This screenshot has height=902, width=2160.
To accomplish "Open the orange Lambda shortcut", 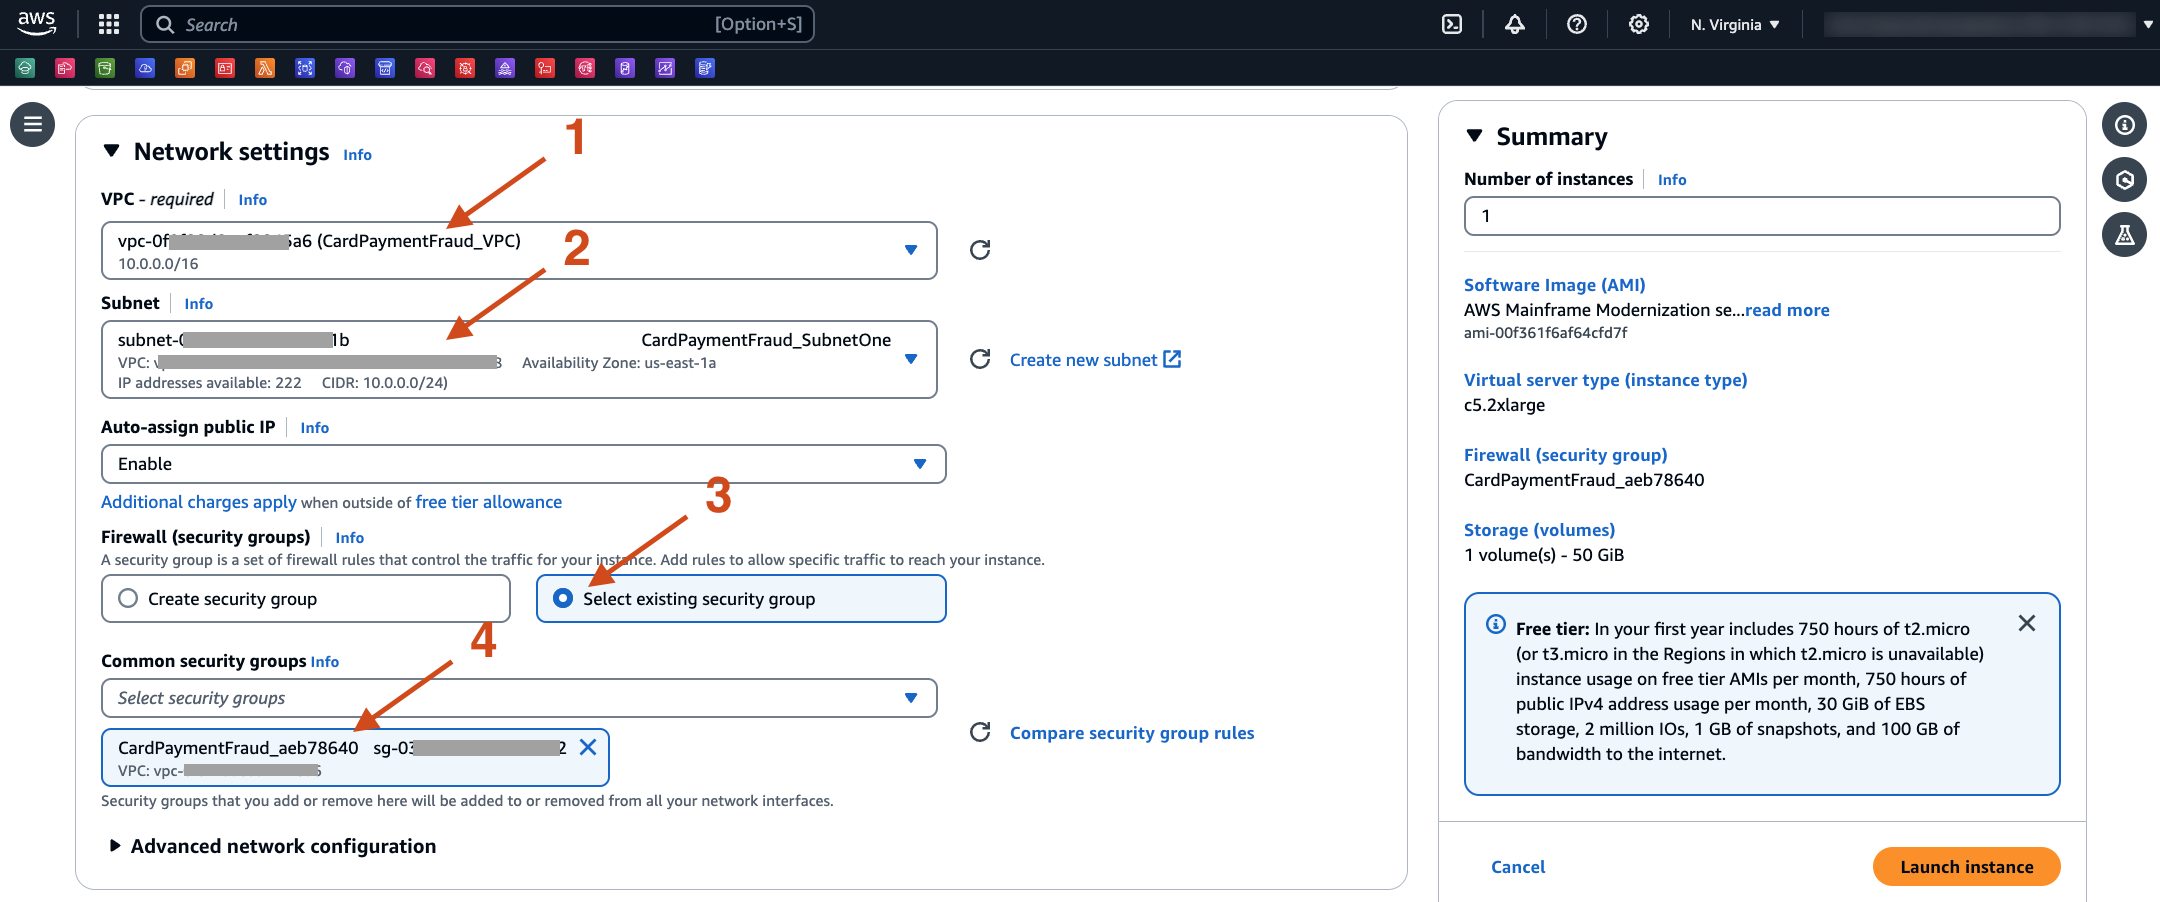I will click(265, 68).
